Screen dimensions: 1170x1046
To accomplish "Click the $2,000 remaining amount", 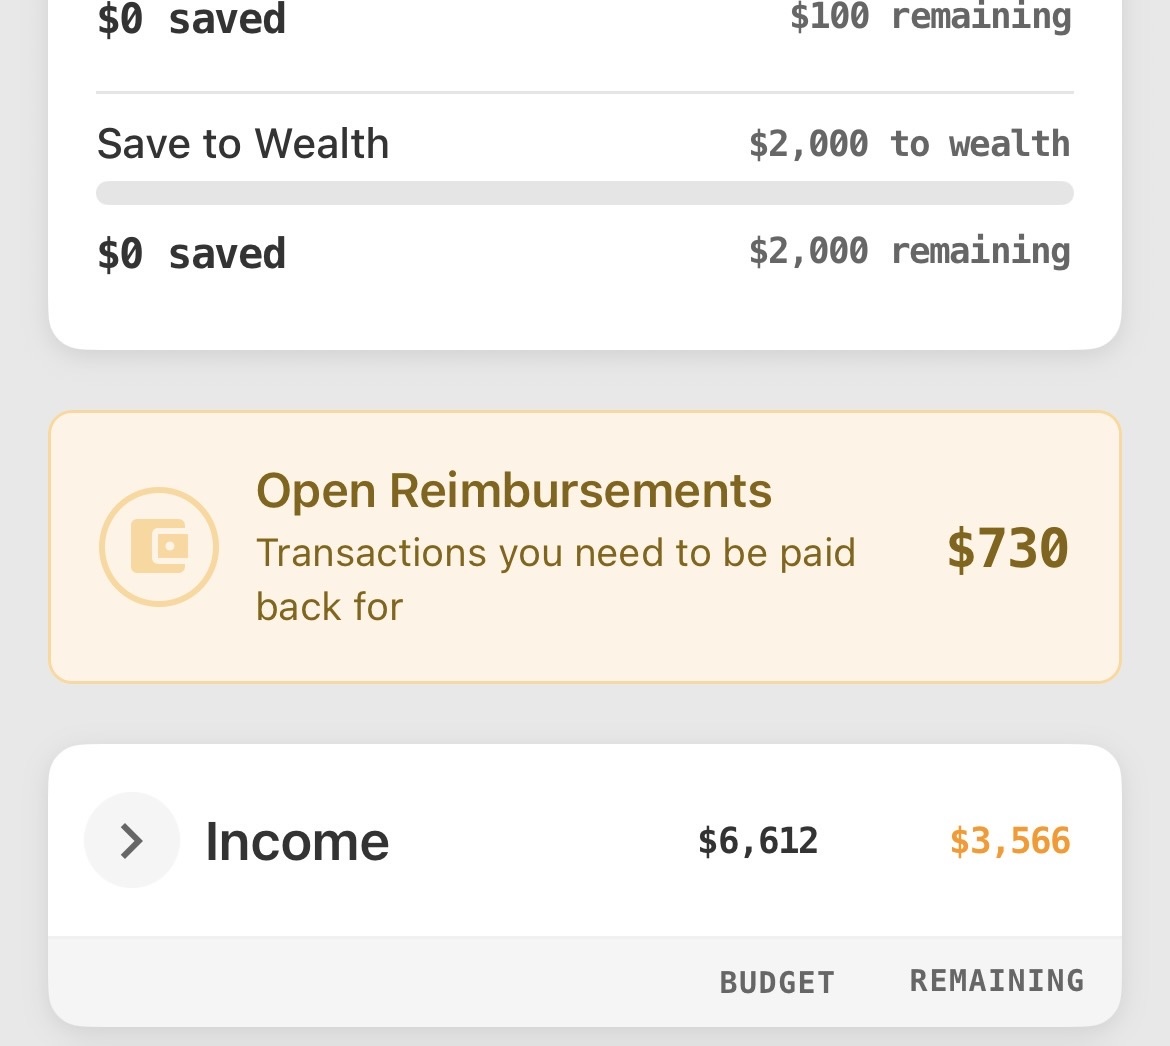I will [x=909, y=251].
